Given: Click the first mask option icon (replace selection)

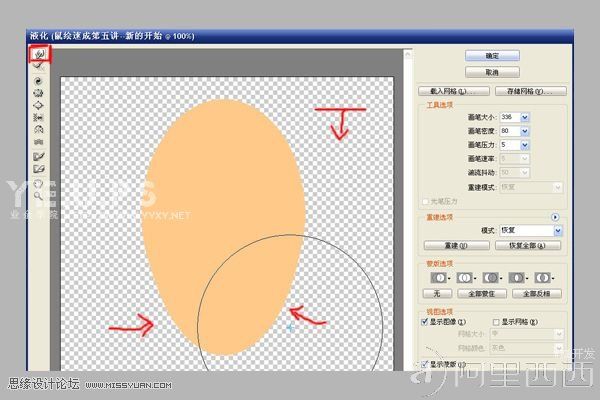Looking at the screenshot, I should click(x=439, y=278).
